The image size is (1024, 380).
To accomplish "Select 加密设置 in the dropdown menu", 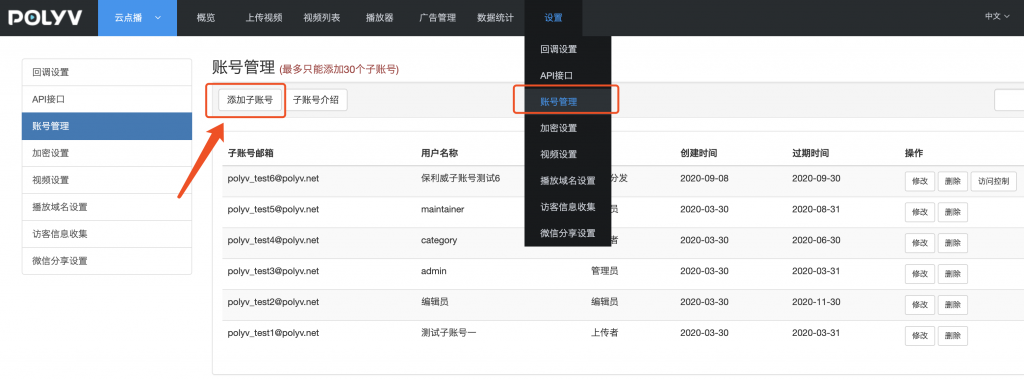I will (568, 128).
